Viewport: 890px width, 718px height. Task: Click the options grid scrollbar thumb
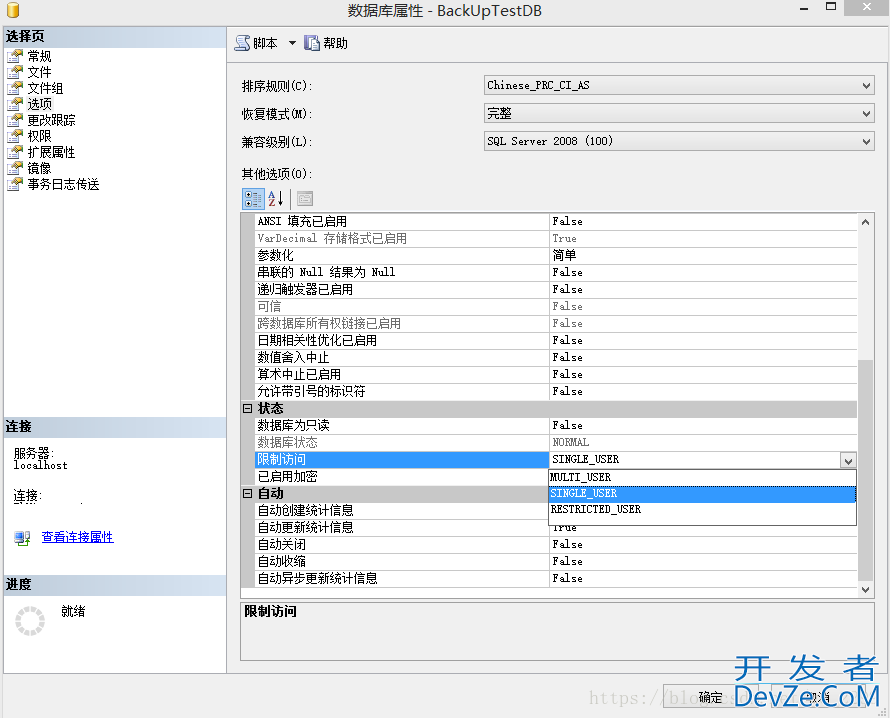(865, 470)
